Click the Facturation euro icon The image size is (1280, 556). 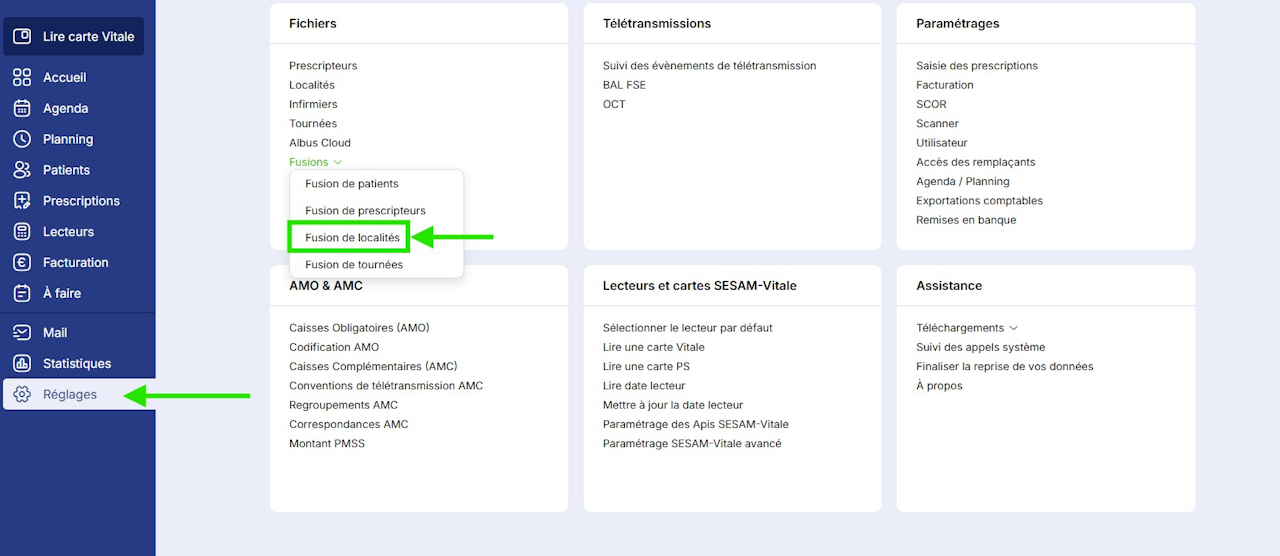tap(22, 263)
